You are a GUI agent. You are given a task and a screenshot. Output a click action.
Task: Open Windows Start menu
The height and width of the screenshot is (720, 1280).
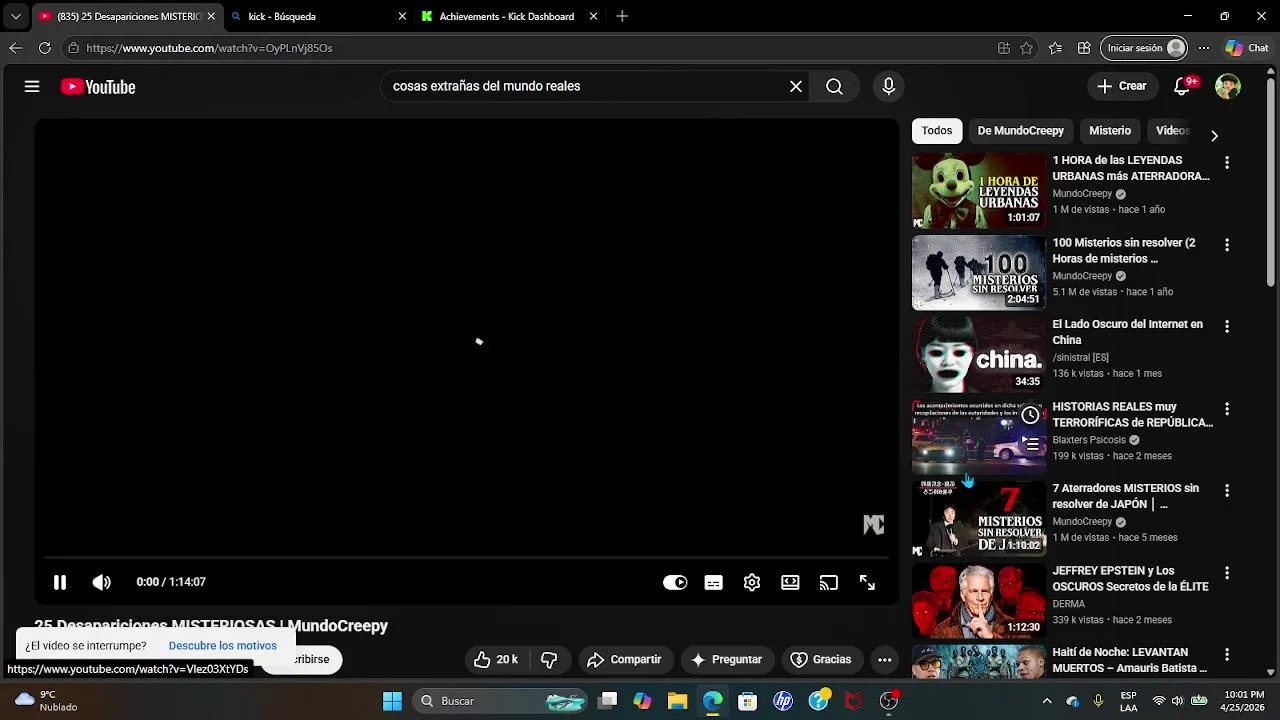(392, 701)
